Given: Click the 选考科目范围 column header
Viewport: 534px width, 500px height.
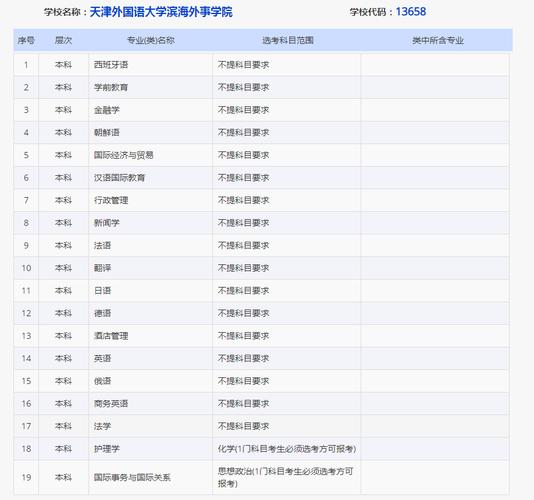Looking at the screenshot, I should point(288,40).
